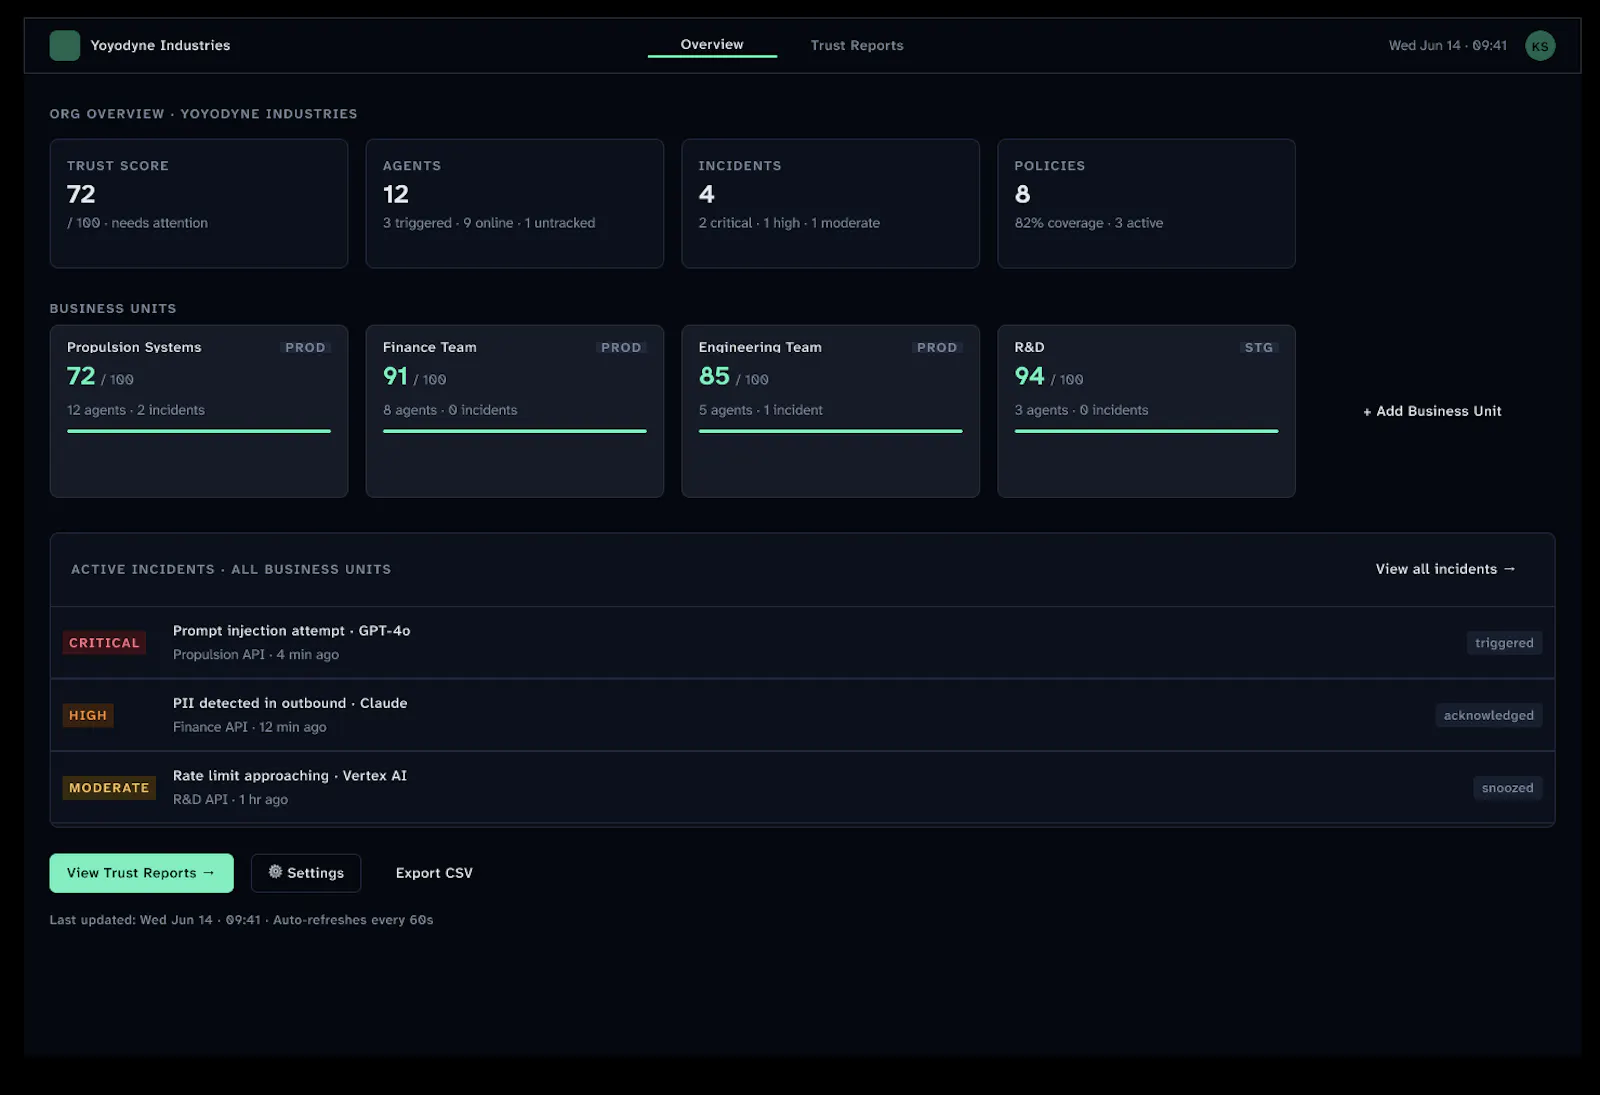1600x1095 pixels.
Task: Select the Finance Team business unit
Action: [x=515, y=411]
